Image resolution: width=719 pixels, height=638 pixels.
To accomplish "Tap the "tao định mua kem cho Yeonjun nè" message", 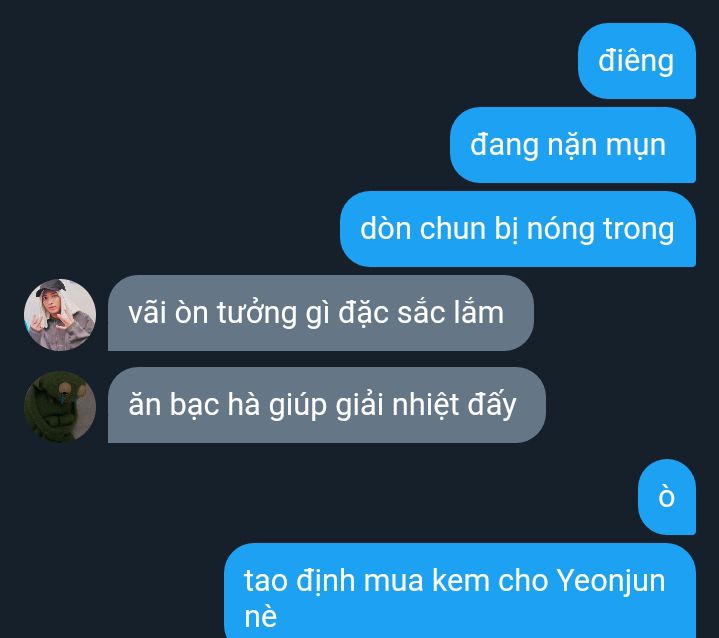I will 460,591.
